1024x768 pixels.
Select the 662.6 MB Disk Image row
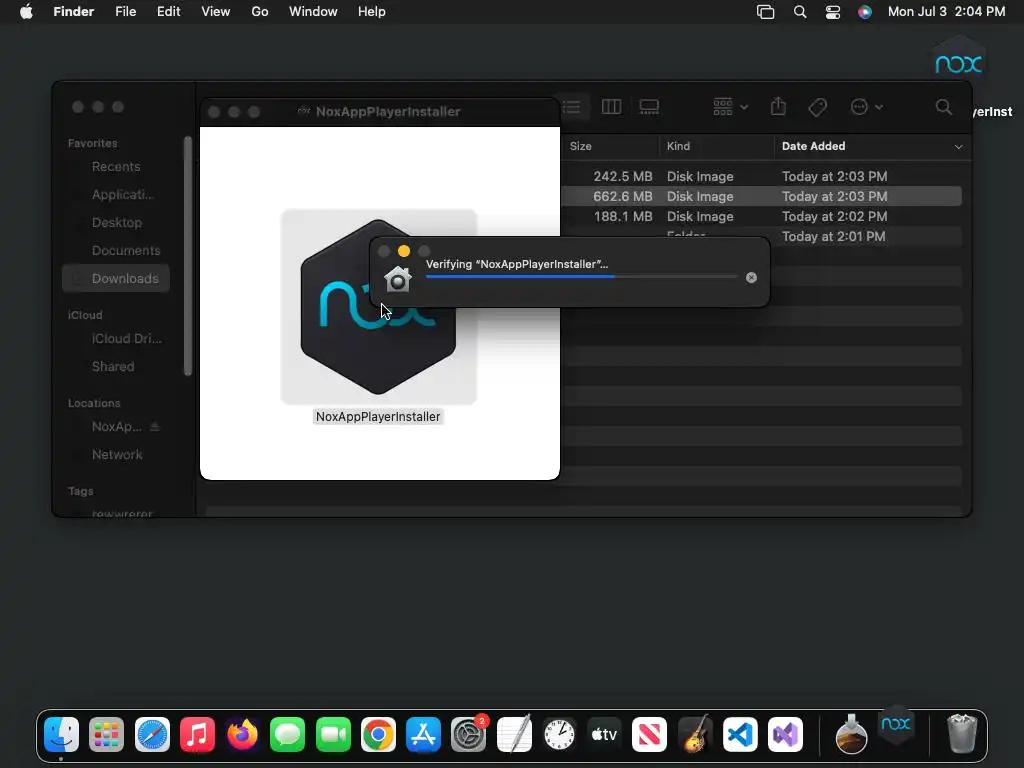tap(761, 197)
